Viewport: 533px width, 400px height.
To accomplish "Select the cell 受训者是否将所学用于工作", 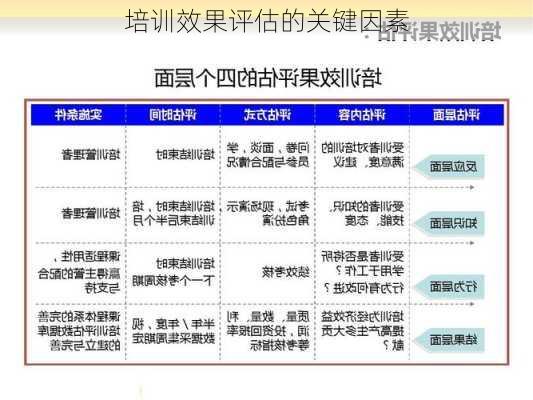I will point(363,264).
